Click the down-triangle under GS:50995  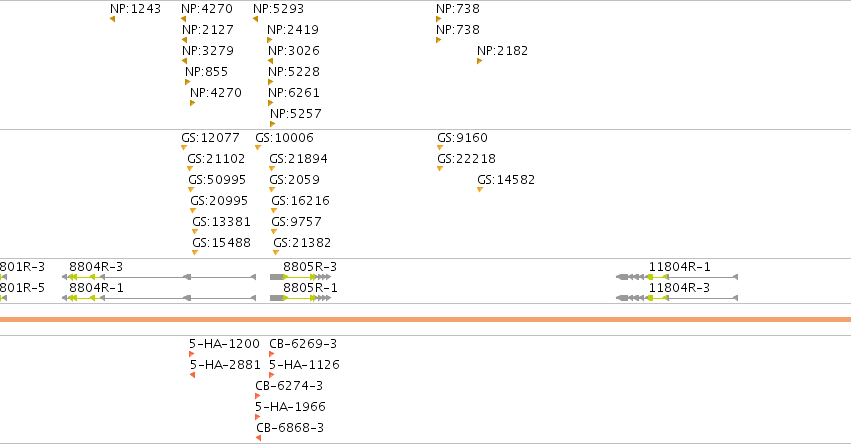(x=191, y=189)
